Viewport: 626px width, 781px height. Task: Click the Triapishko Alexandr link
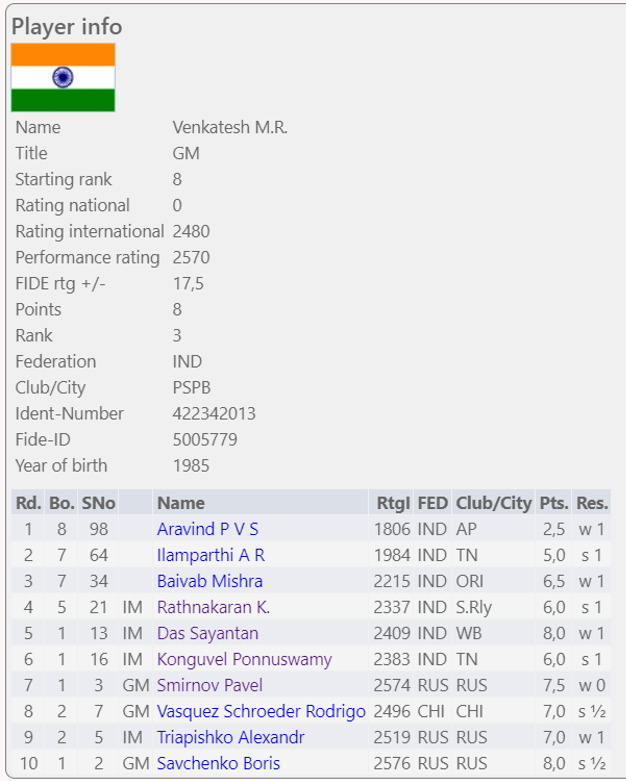tap(230, 737)
